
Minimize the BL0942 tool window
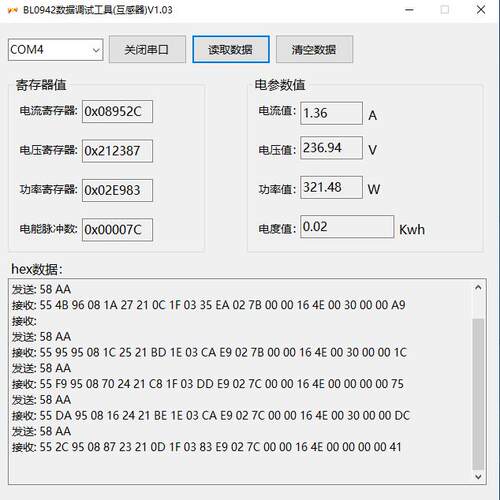click(x=409, y=10)
